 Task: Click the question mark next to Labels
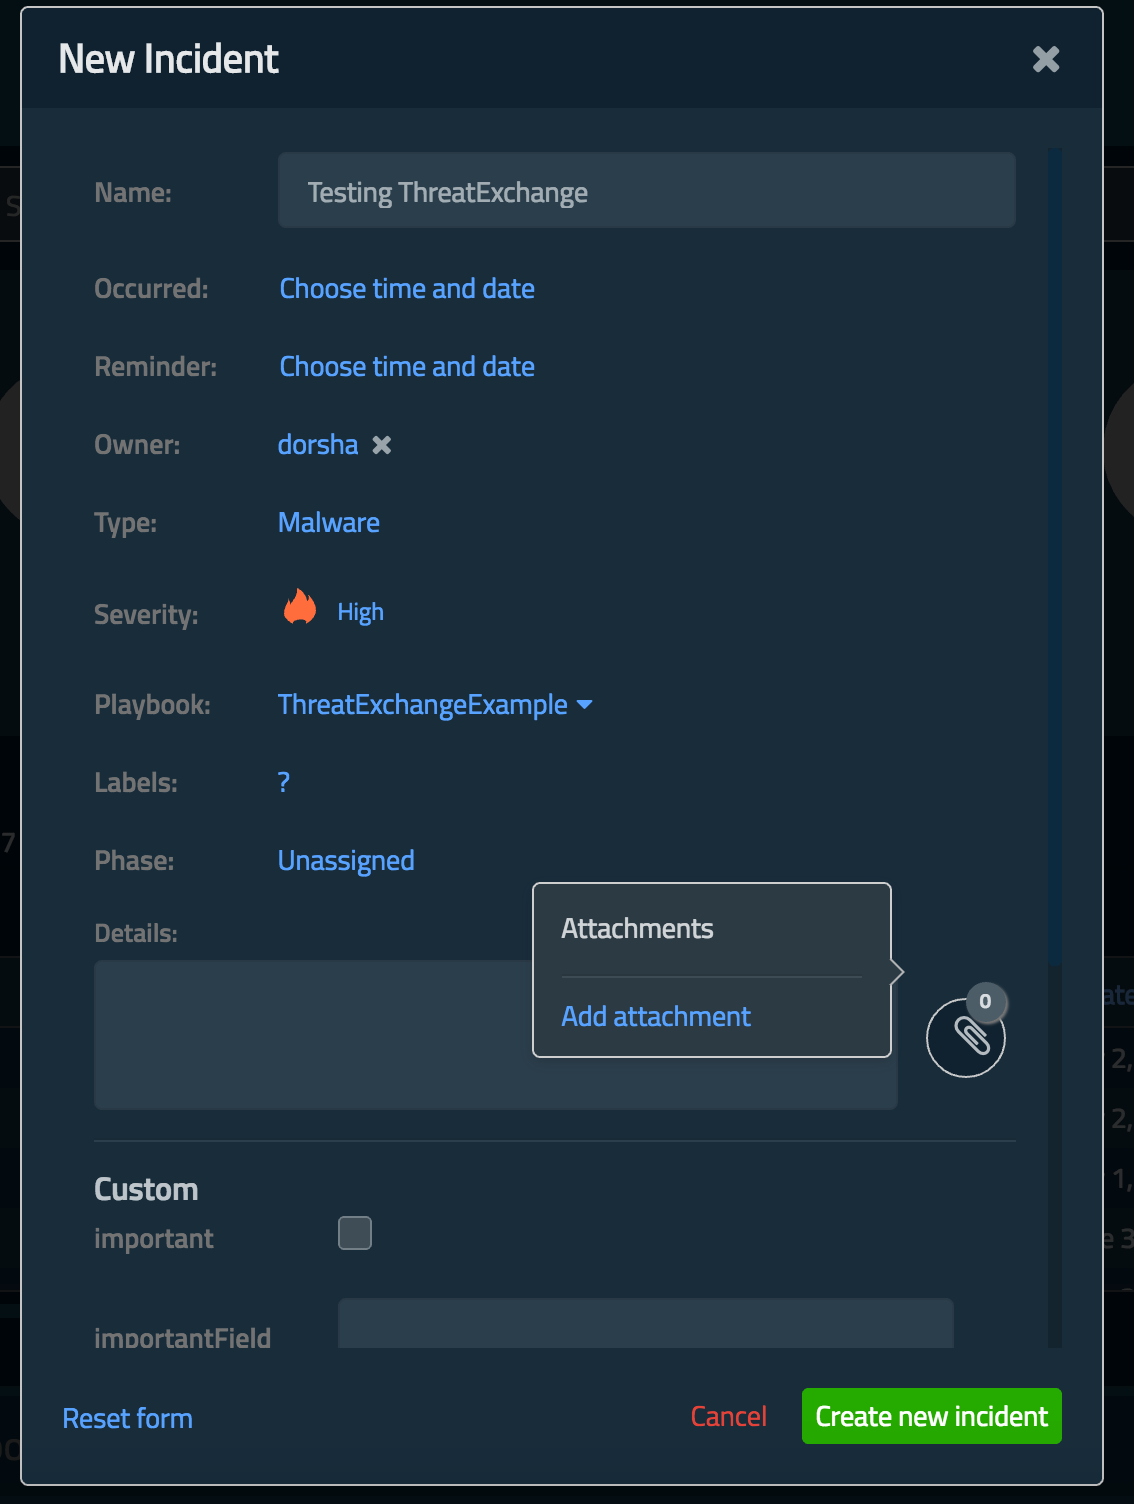click(x=283, y=783)
